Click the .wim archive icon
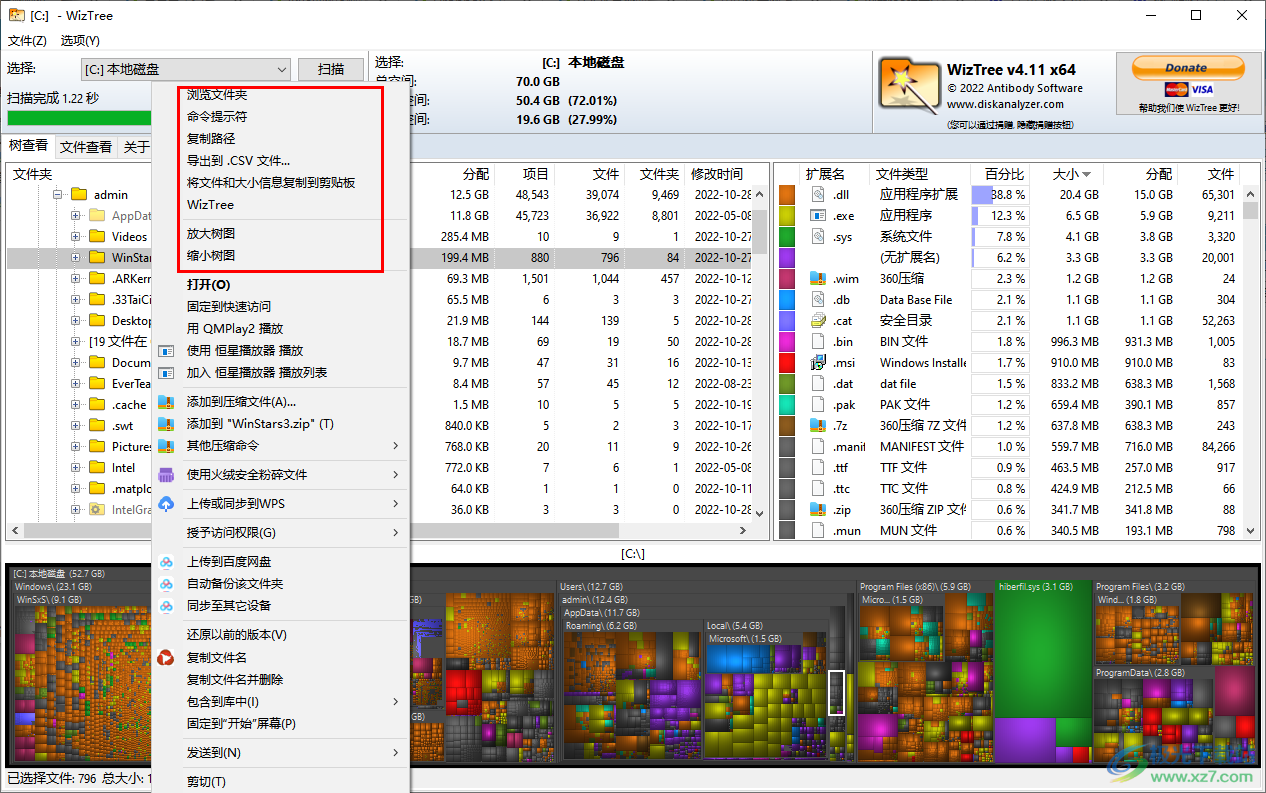The height and width of the screenshot is (793, 1266). pos(817,278)
